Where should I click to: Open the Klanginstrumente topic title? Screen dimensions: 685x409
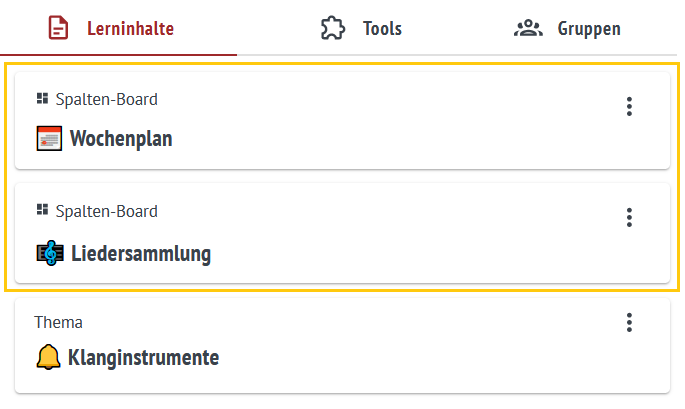coord(143,357)
